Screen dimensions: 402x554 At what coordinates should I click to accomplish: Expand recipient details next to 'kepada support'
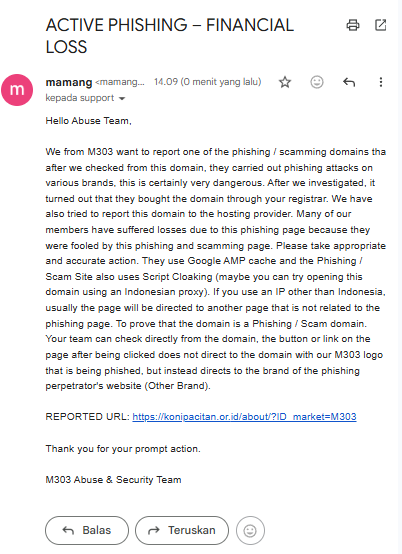click(122, 99)
